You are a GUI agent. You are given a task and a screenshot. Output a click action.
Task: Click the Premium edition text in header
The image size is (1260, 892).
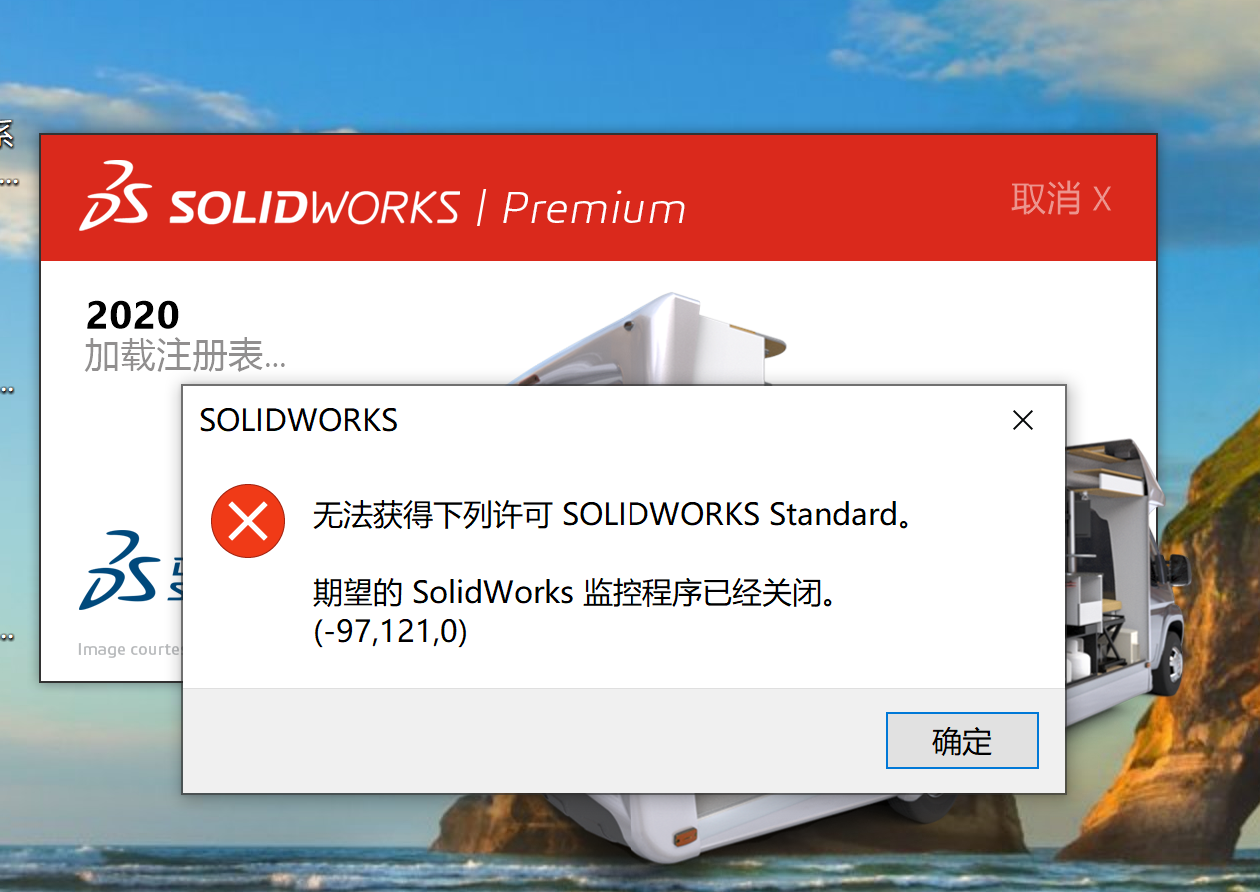[594, 208]
